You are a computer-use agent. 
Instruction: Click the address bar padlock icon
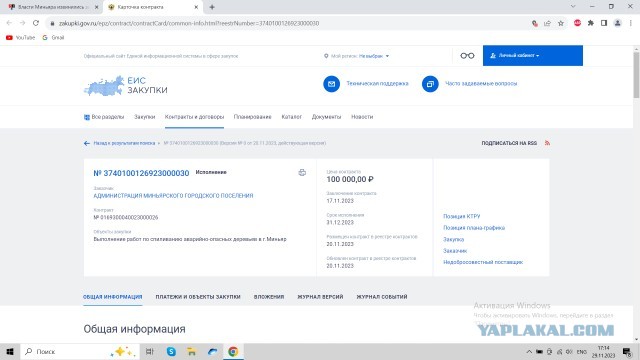pos(52,23)
